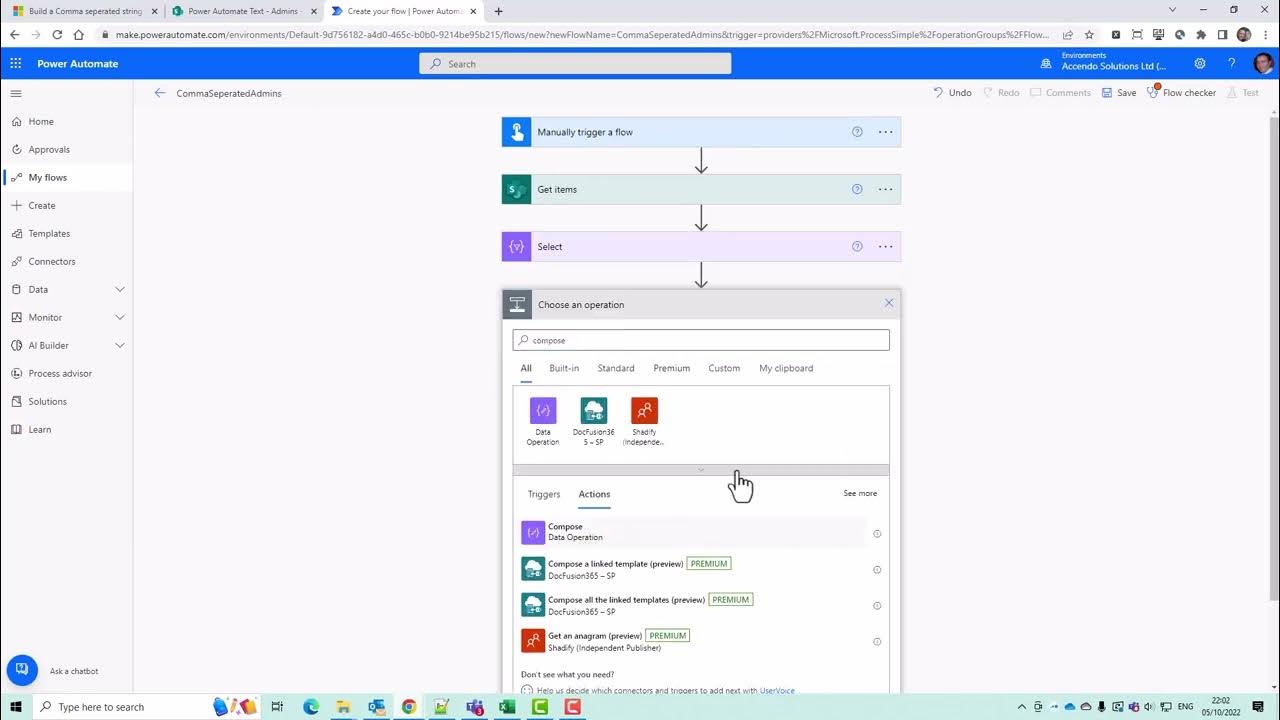Click the top Power Automate search field
Viewport: 1280px width, 720px height.
(x=575, y=63)
